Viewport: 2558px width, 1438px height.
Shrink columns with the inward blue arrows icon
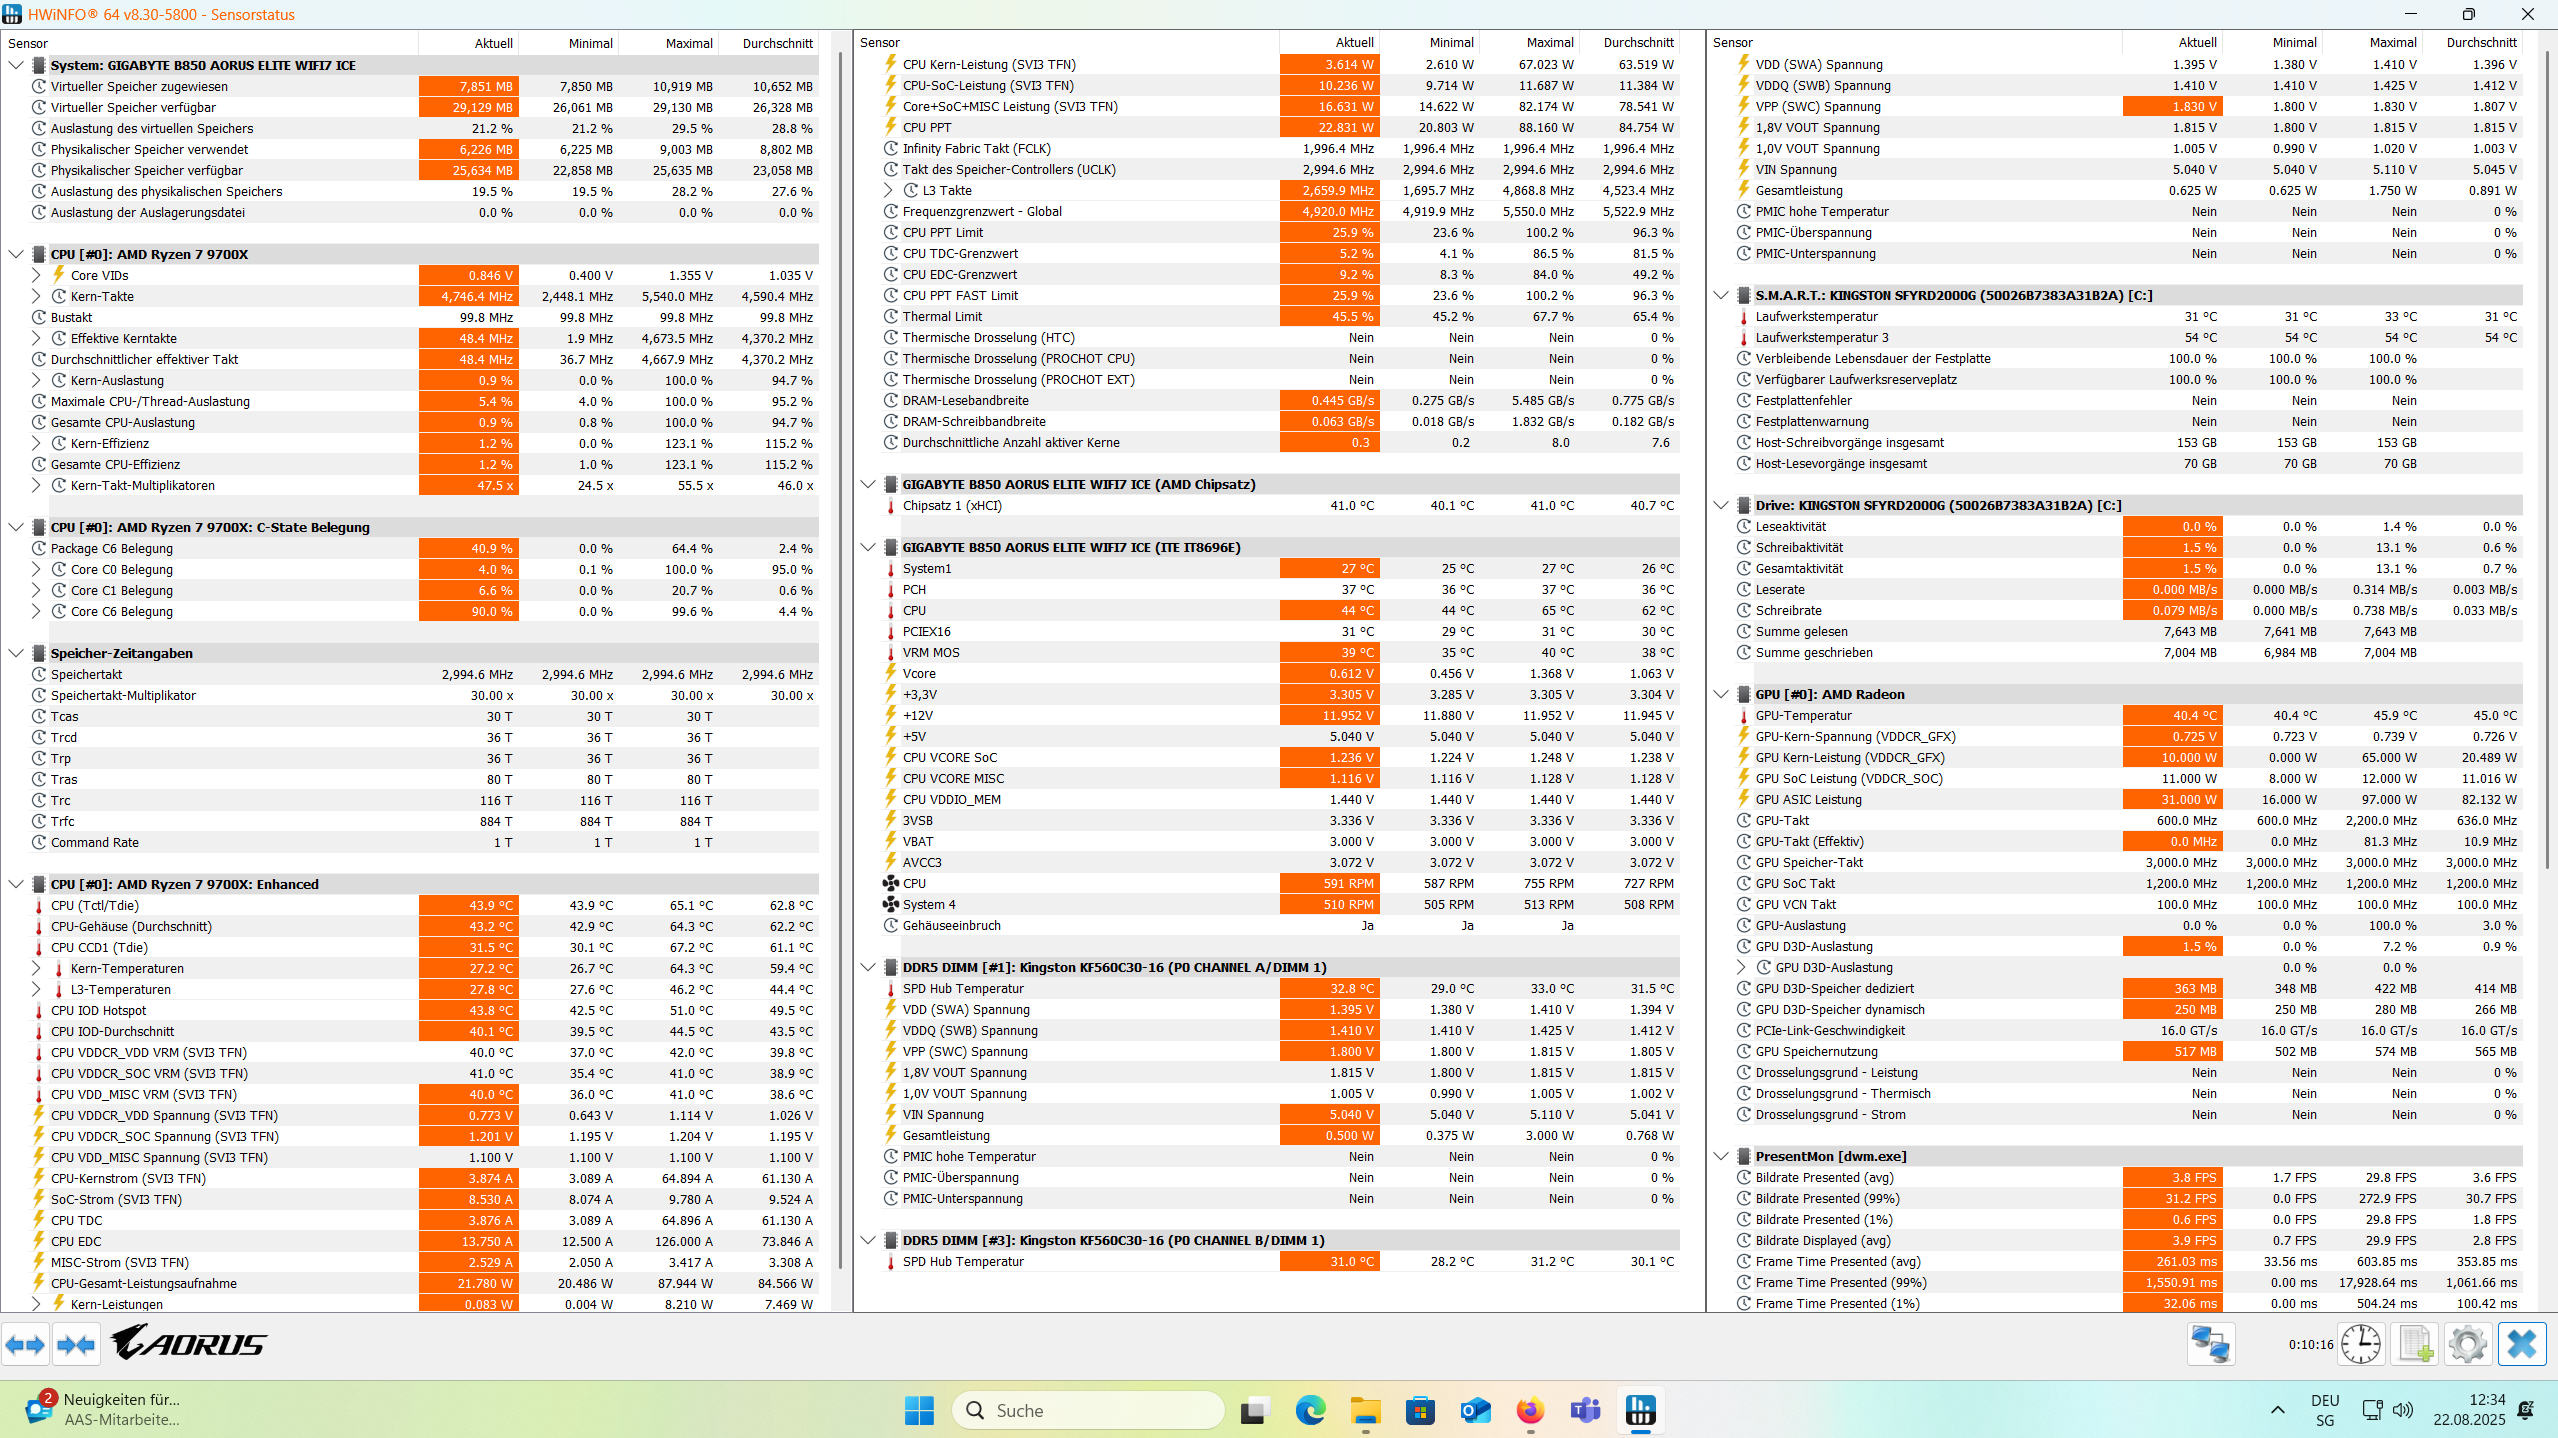75,1344
